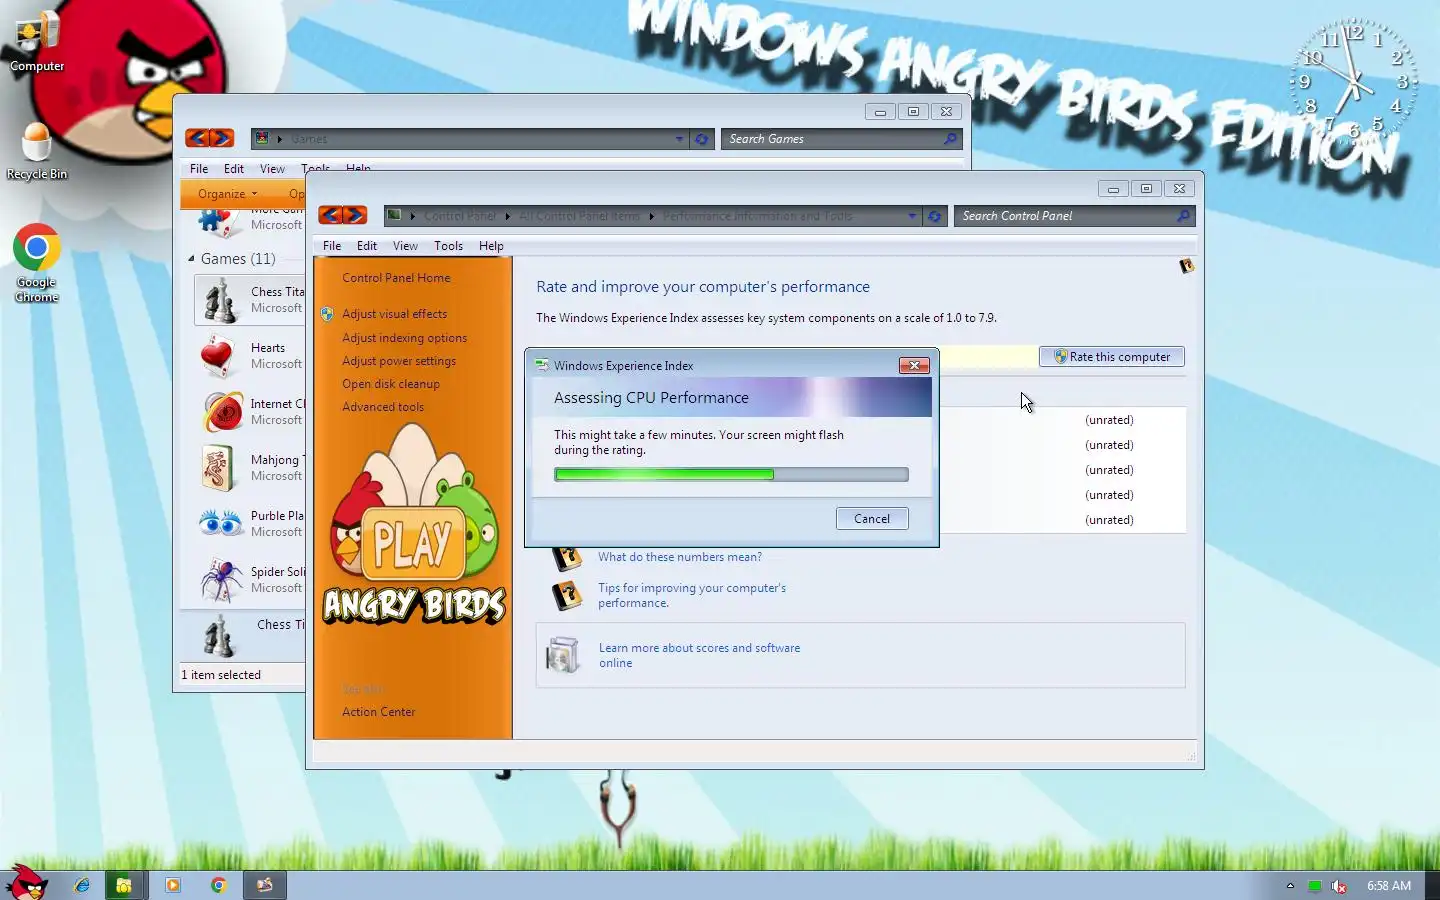Select the Spider Solitaire game icon
Screen dimensions: 1440x900
click(x=220, y=580)
